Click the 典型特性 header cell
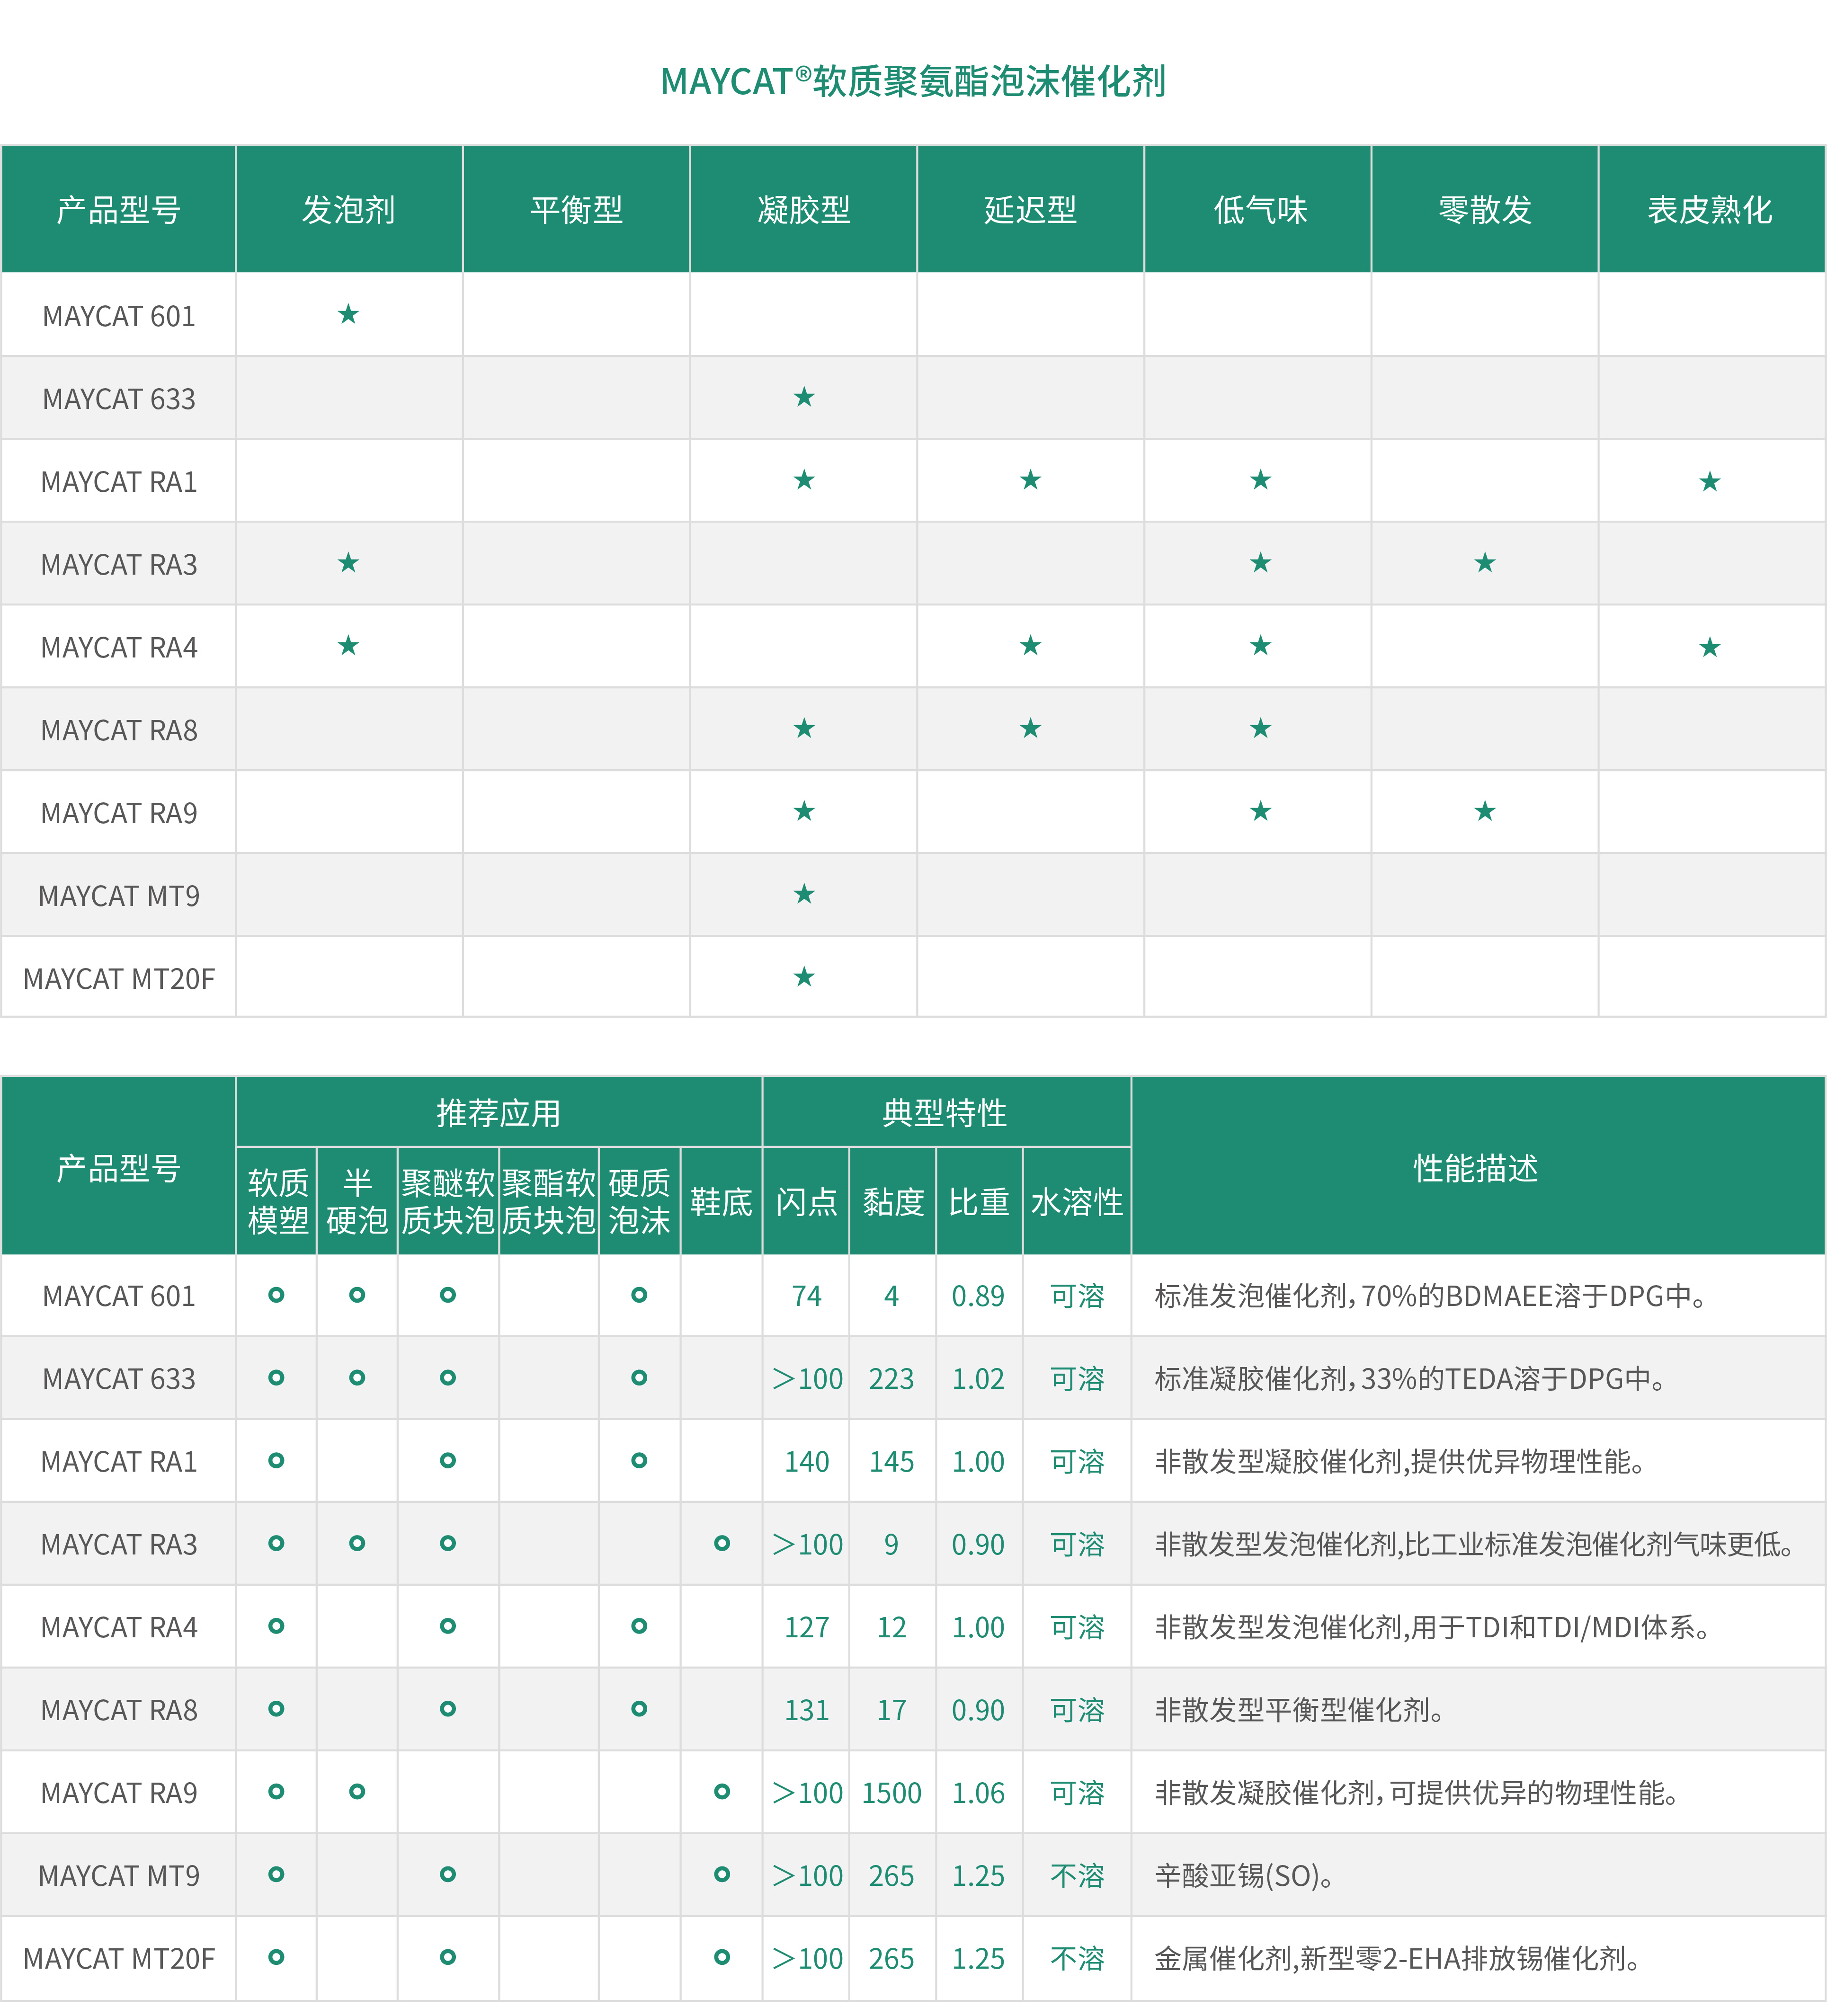The image size is (1827, 2016). pos(945,1112)
